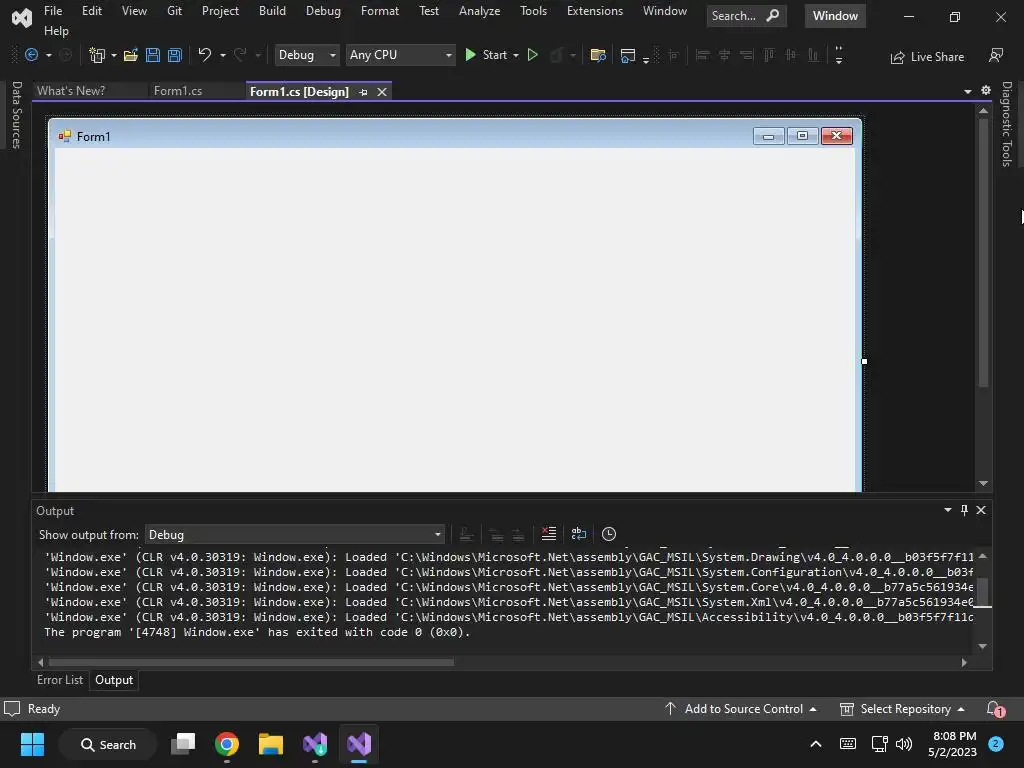Open the document tabs overflow dropdown
This screenshot has height=768, width=1024.
(968, 91)
